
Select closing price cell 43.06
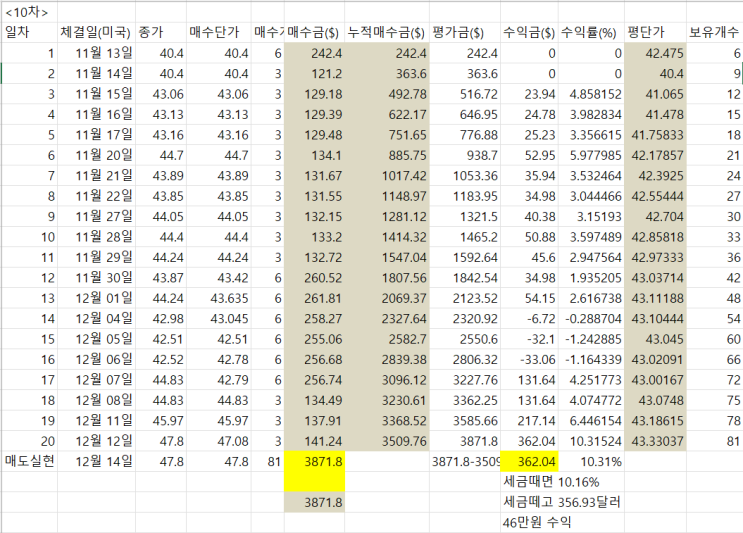coord(161,94)
